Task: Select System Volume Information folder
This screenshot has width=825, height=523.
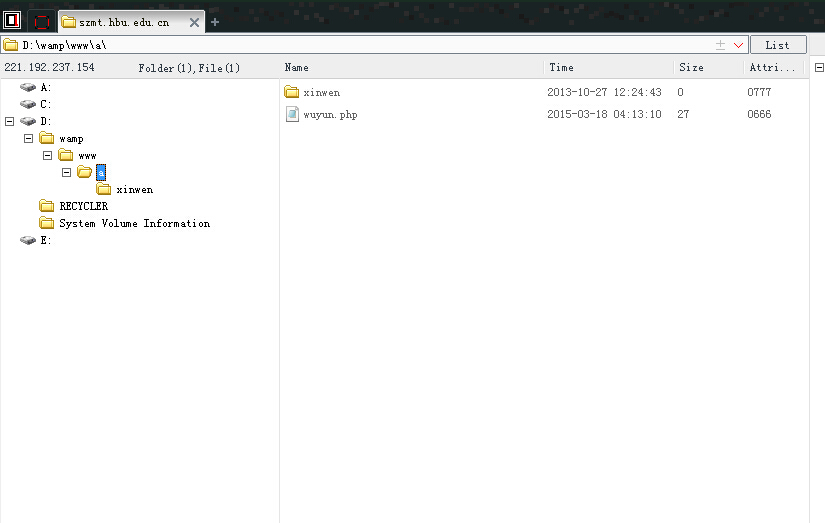Action: (135, 223)
